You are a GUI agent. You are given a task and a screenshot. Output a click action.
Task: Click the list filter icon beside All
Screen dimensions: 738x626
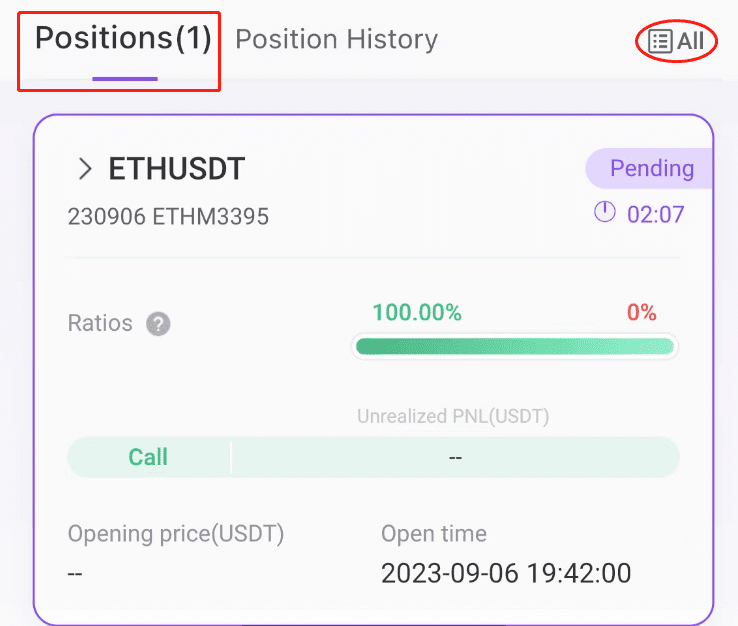(660, 41)
